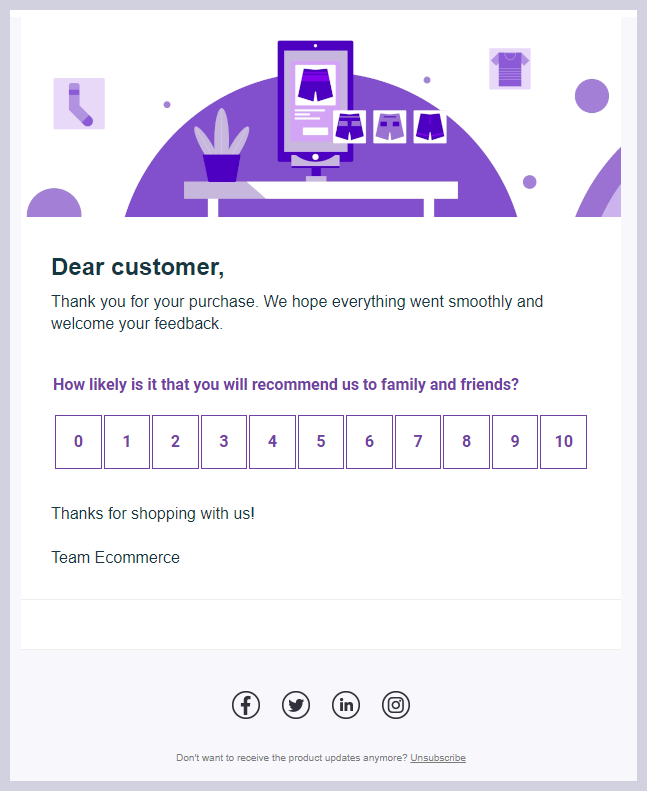The image size is (647, 791).
Task: Open the Twitter social icon
Action: (296, 705)
